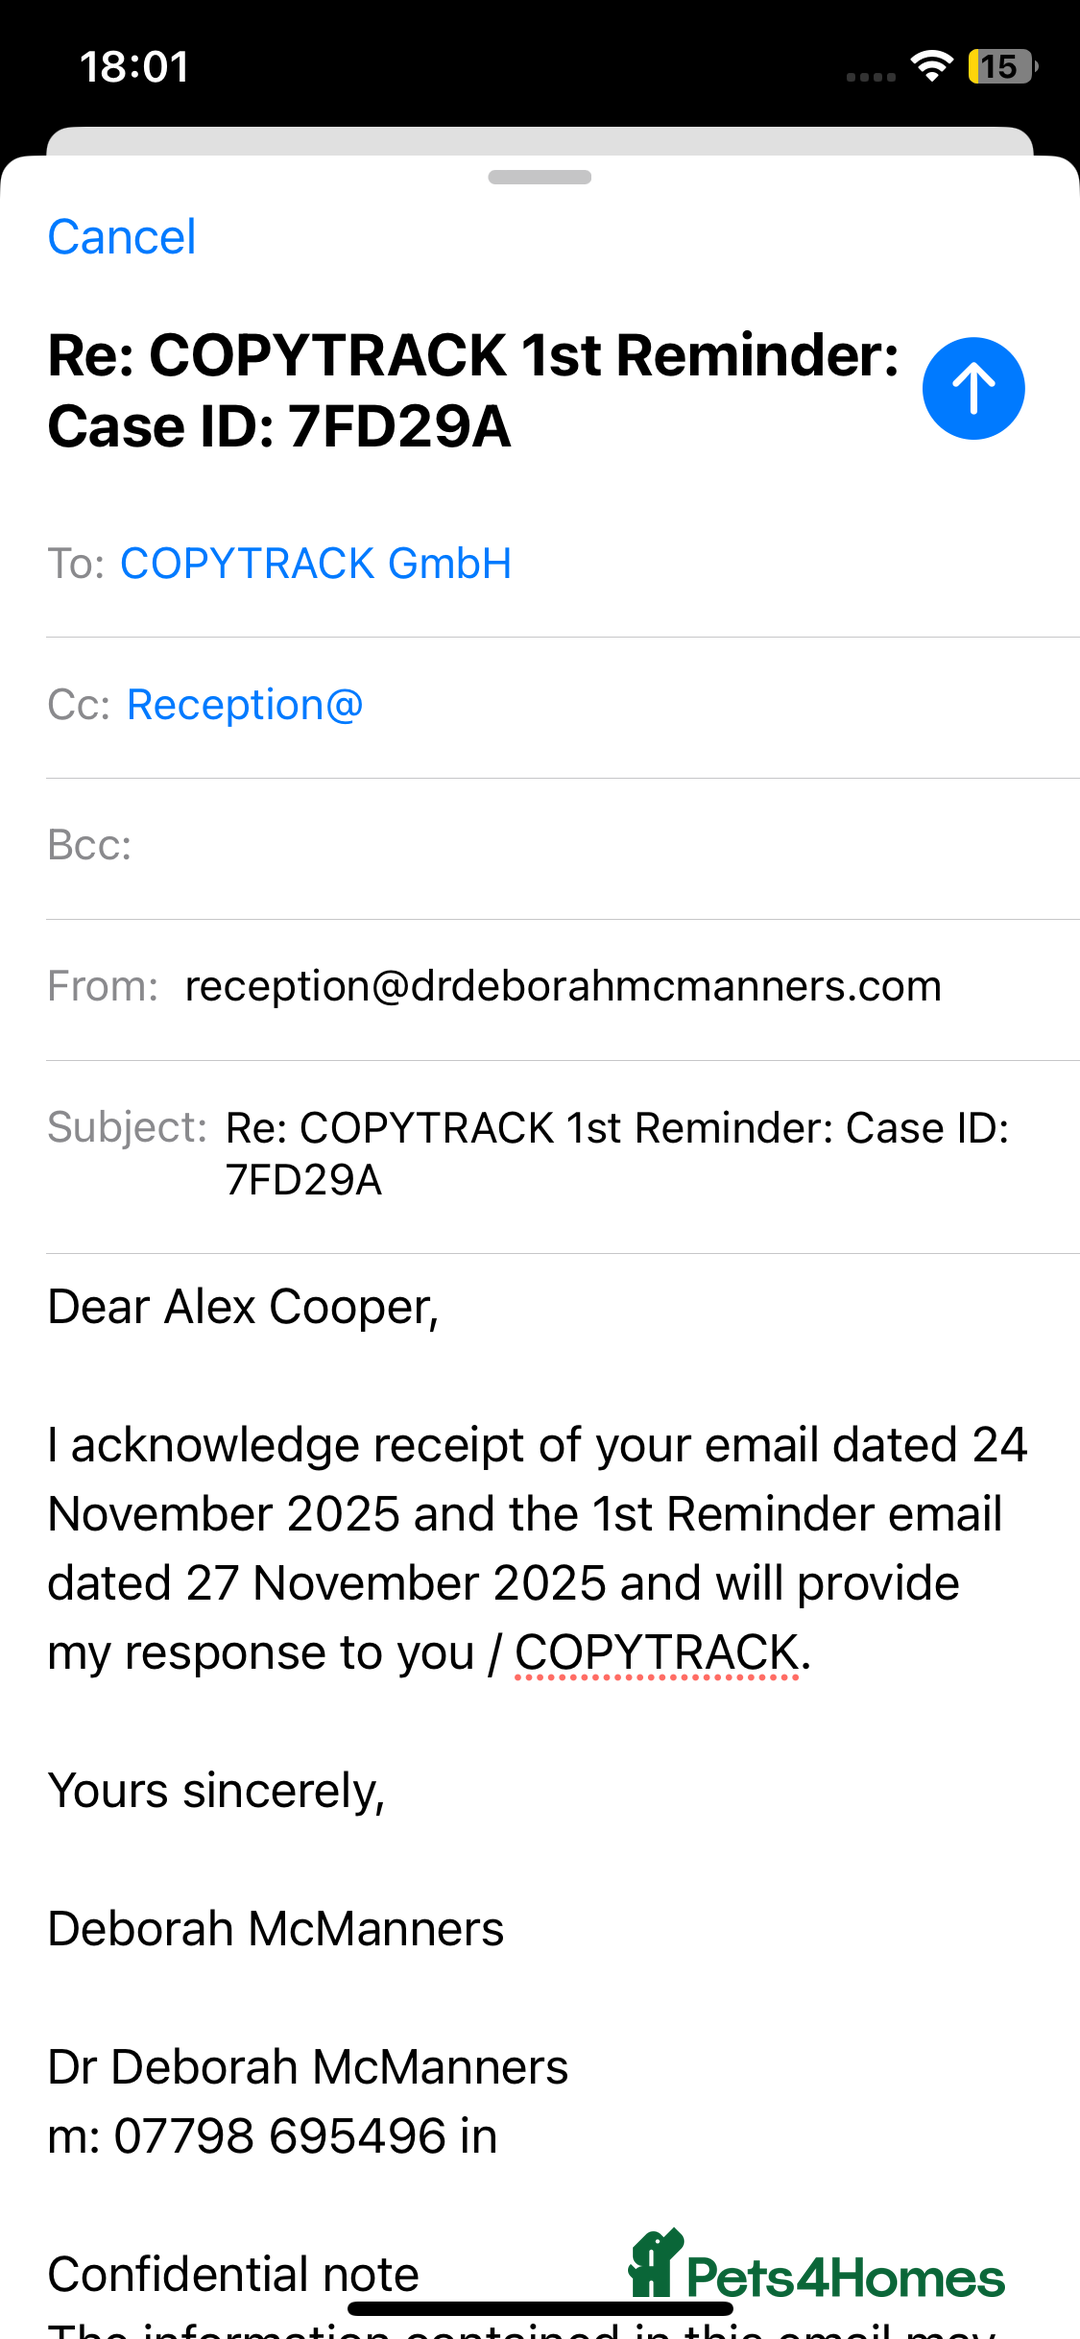Screen dimensions: 1080x2339
Task: Tap the misspelled underlined word COPYTRACK
Action: (x=656, y=1652)
